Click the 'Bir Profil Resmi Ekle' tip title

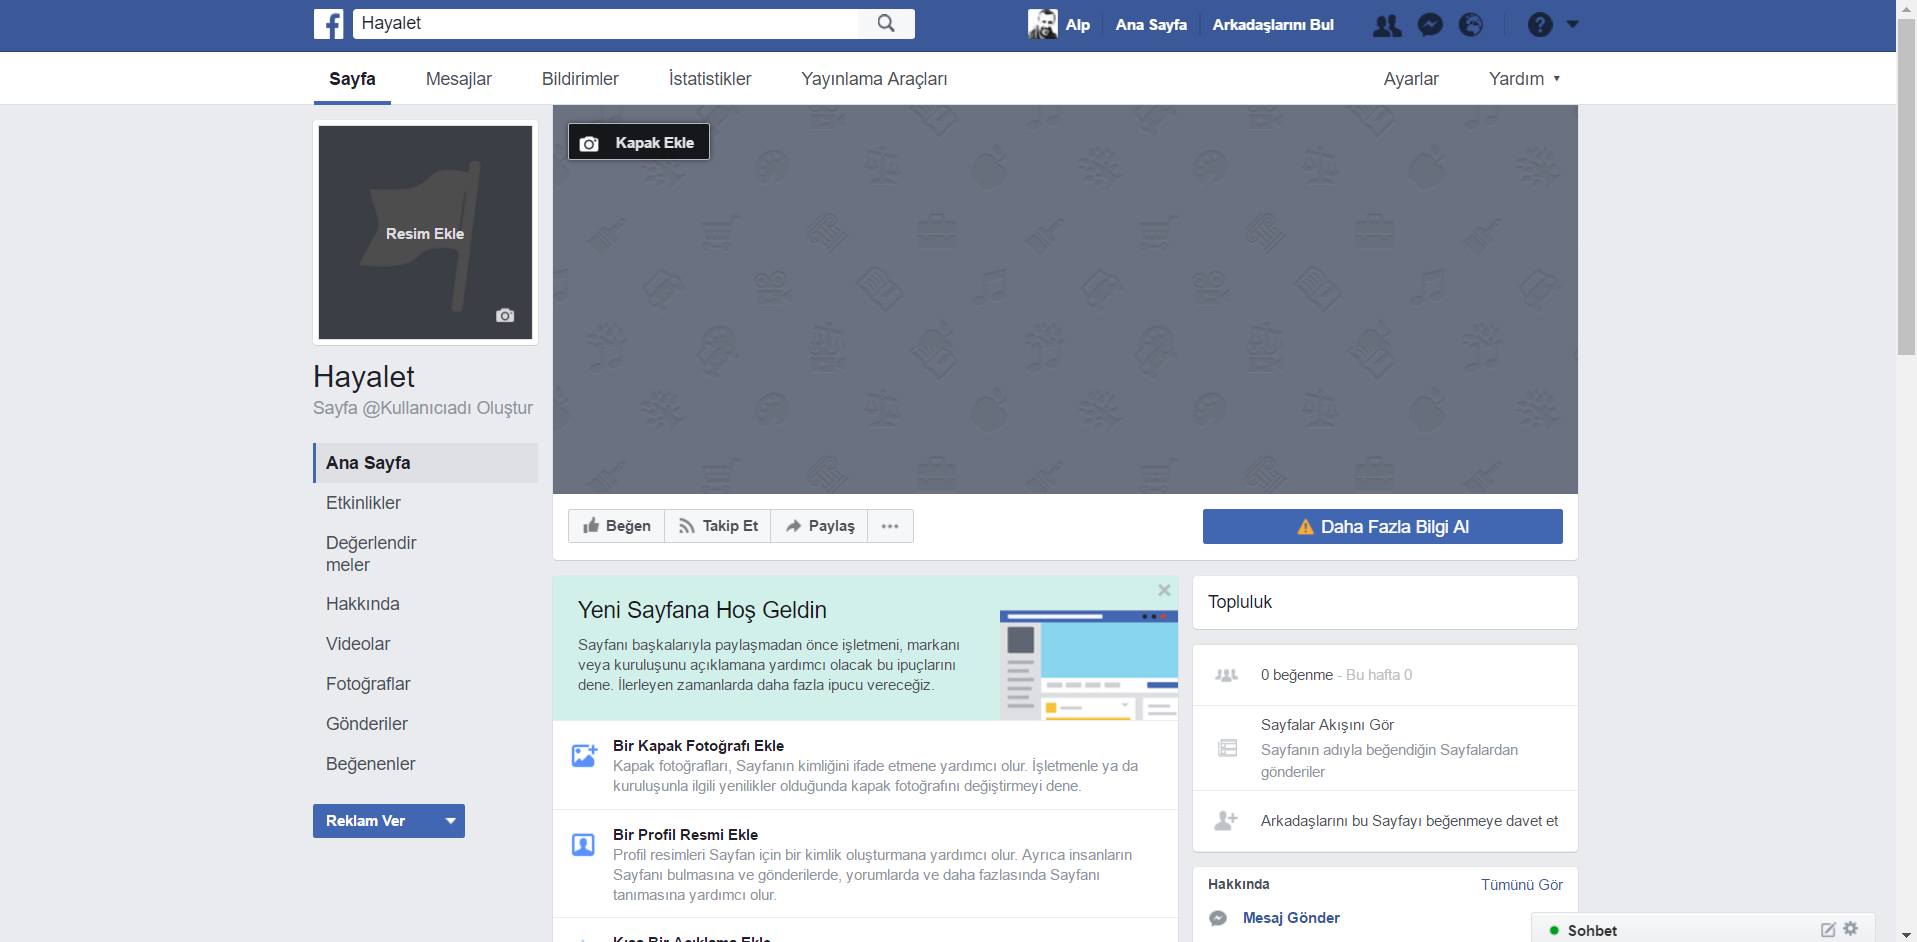click(x=685, y=835)
